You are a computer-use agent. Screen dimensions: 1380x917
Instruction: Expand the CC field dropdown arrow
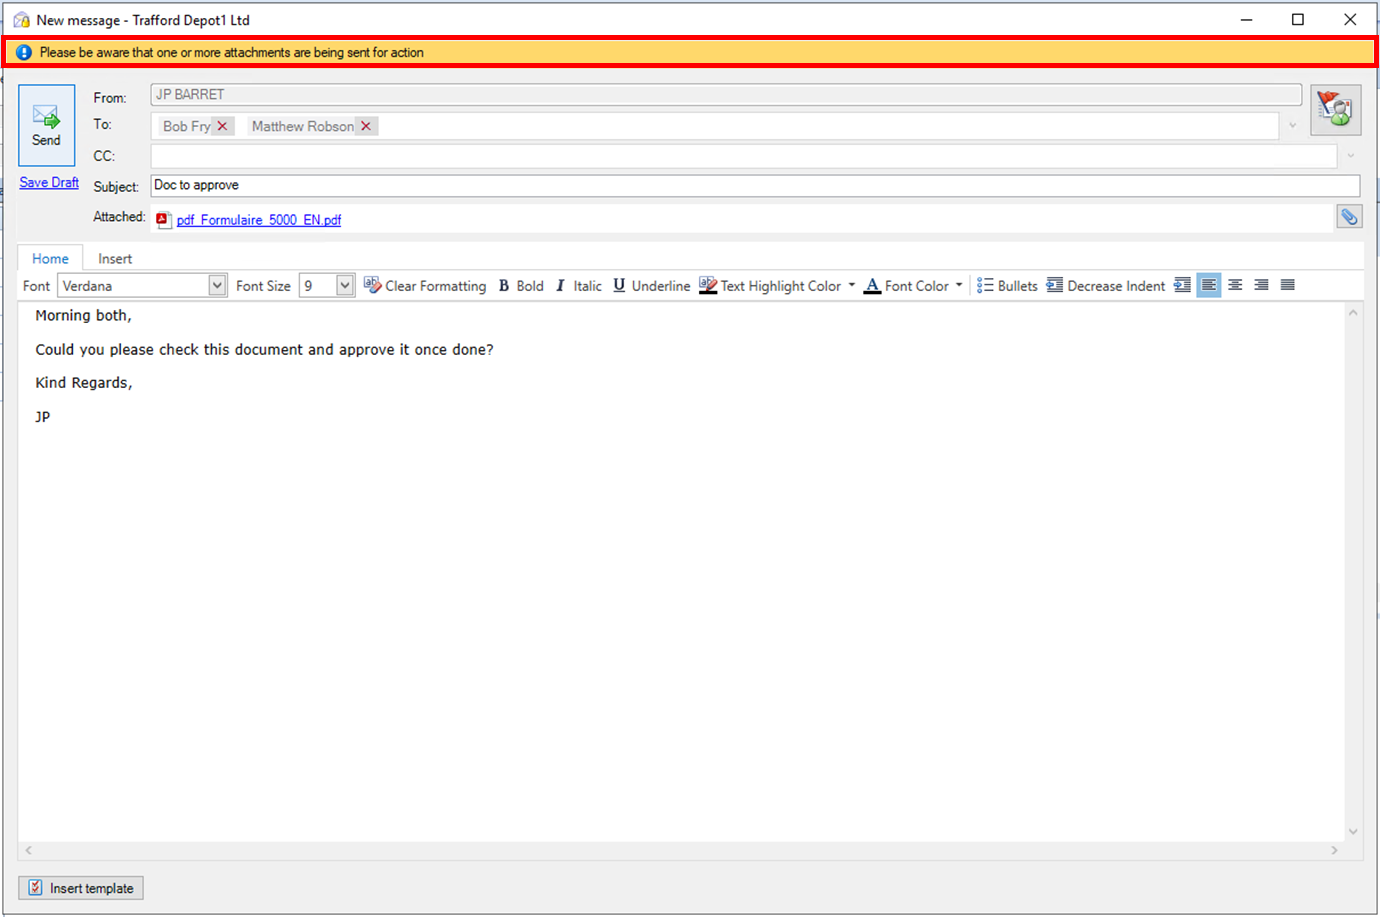(x=1351, y=156)
